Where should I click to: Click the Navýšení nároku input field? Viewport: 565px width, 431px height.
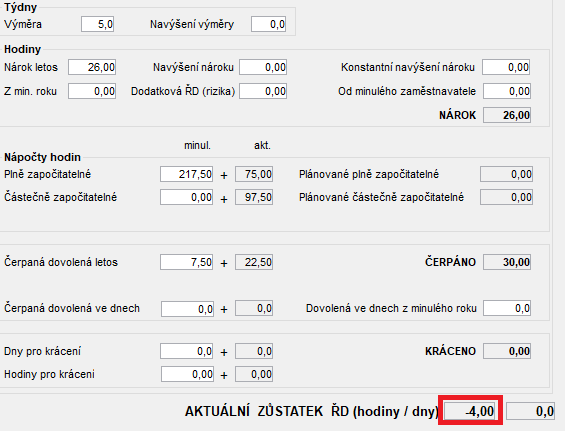[x=263, y=67]
